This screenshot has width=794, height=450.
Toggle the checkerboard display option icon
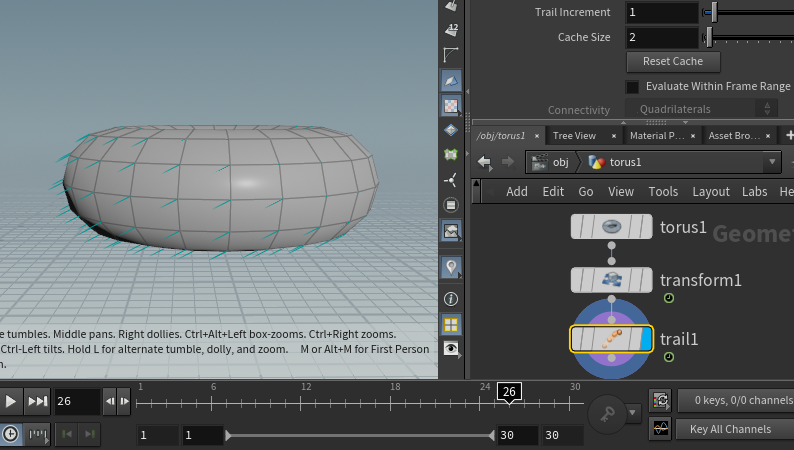(x=451, y=106)
